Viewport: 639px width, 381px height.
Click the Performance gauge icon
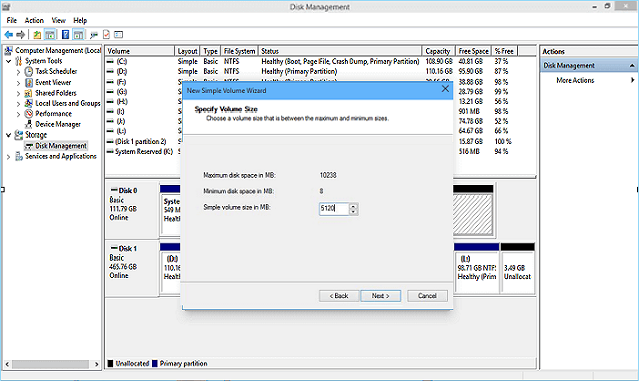pos(29,114)
